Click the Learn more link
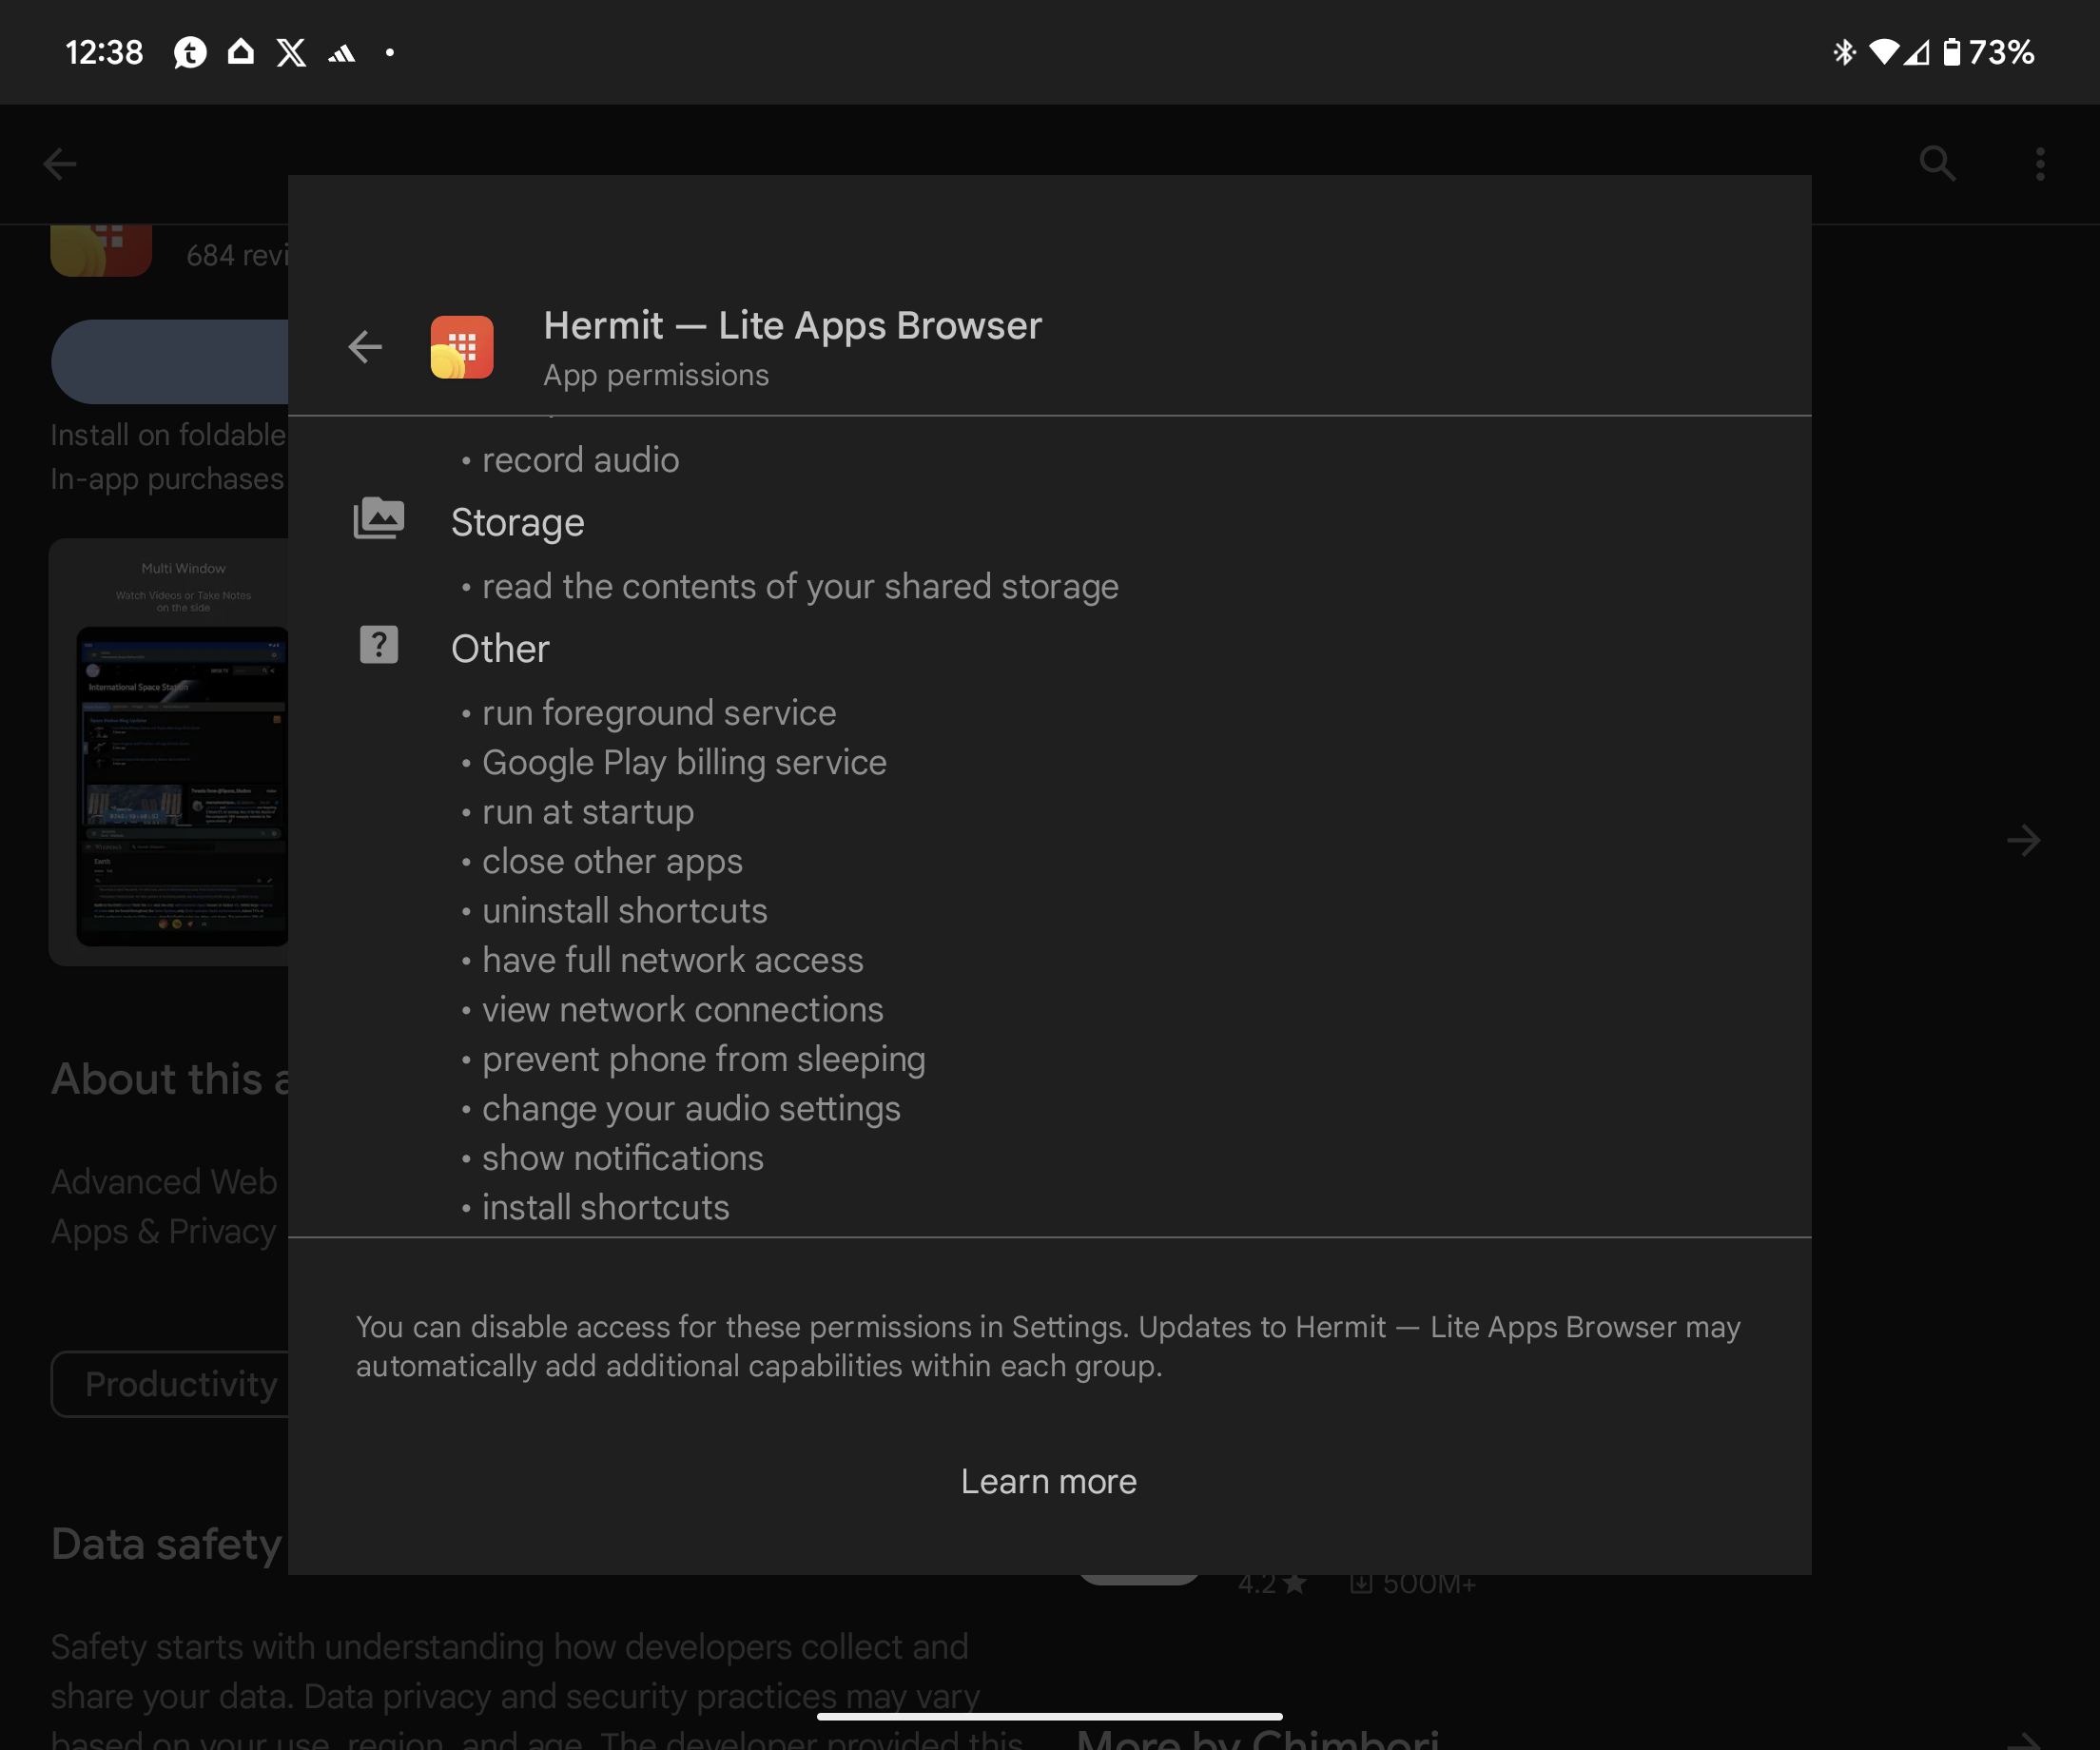Image resolution: width=2100 pixels, height=1750 pixels. pos(1048,1481)
